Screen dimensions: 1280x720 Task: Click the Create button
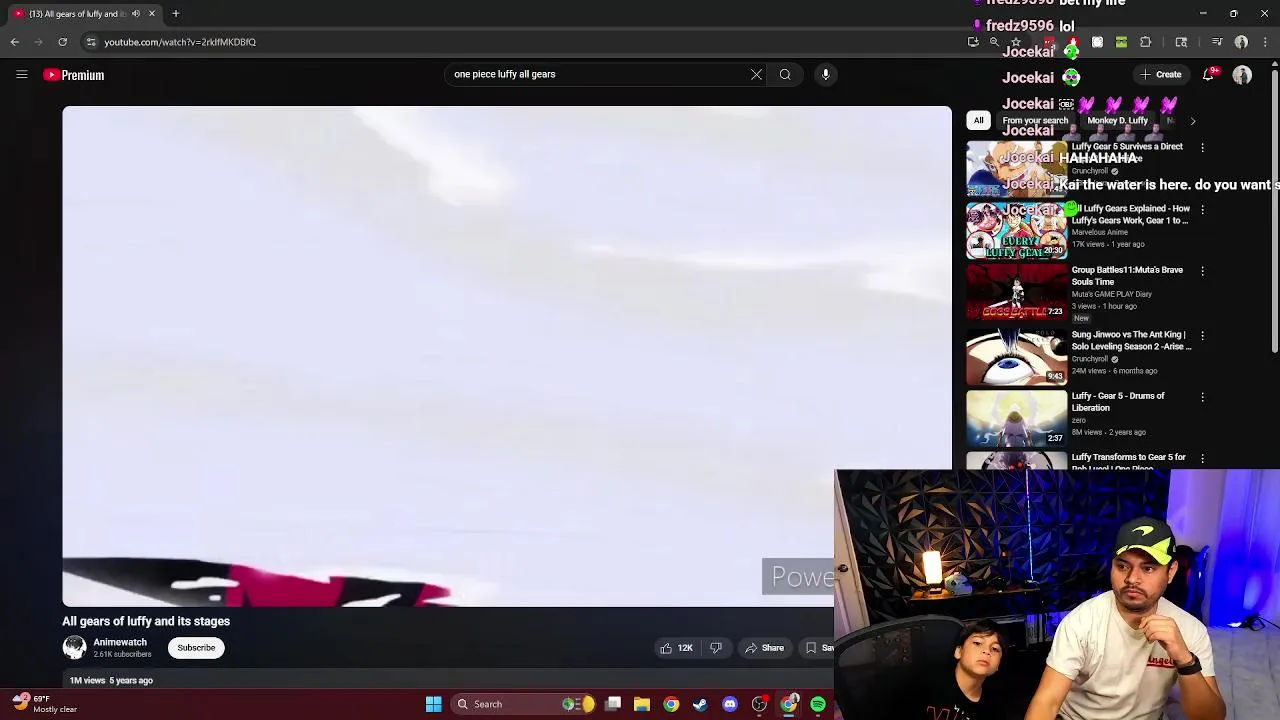point(1160,75)
